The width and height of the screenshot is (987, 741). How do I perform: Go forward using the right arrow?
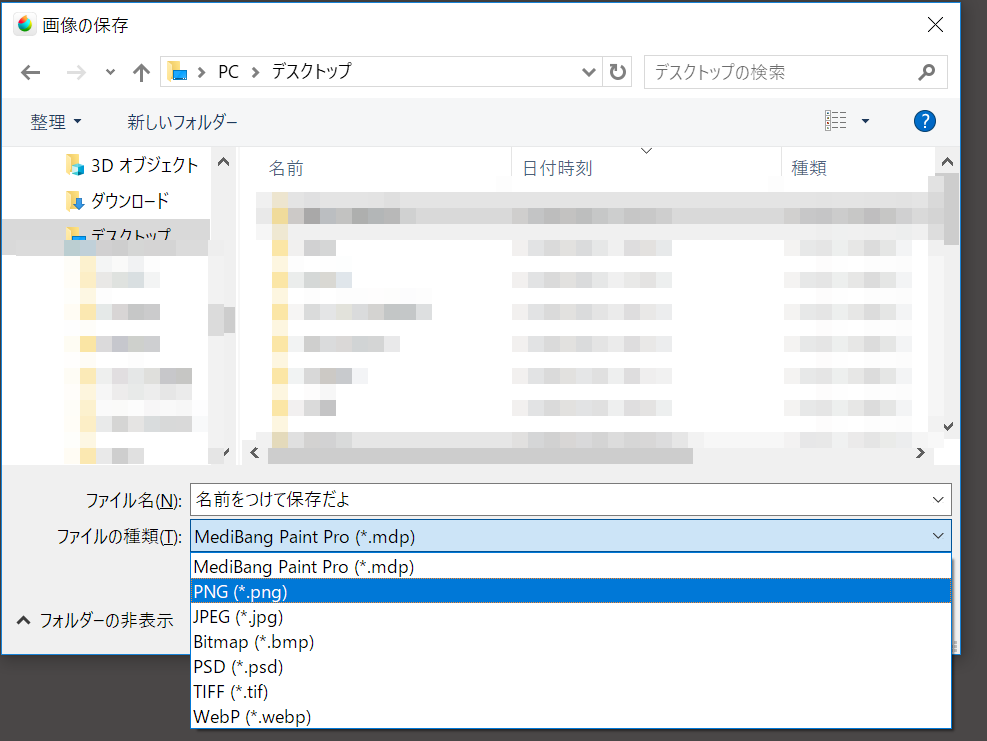point(76,72)
